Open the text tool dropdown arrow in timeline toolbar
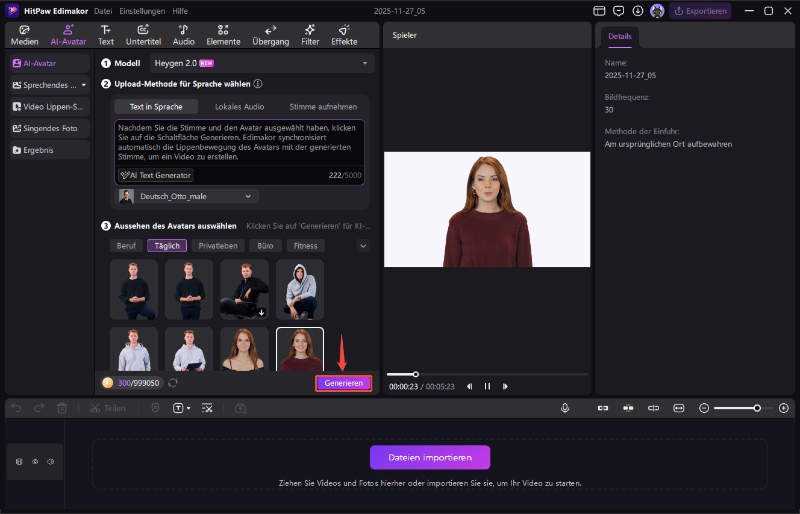The height and width of the screenshot is (514, 800). 189,408
